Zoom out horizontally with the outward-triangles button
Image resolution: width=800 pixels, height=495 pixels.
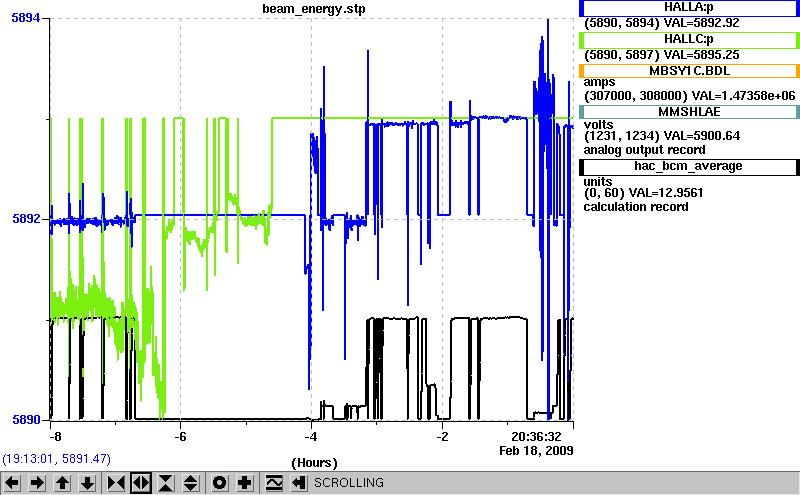pyautogui.click(x=141, y=483)
